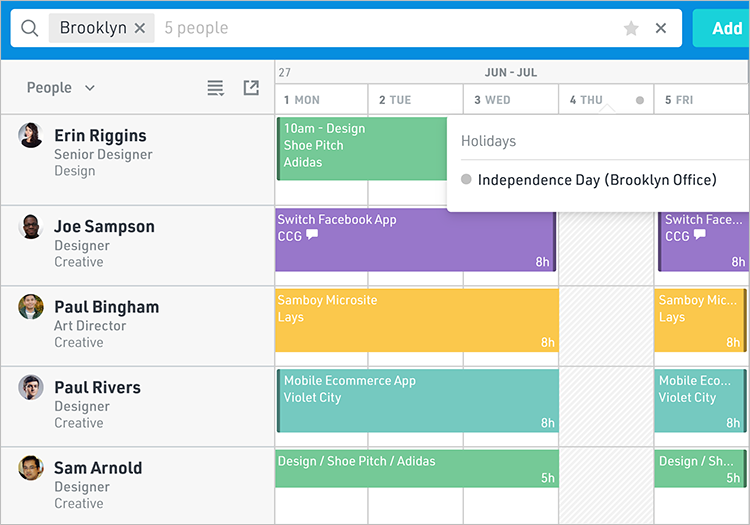Open the People view dropdown

pyautogui.click(x=61, y=88)
